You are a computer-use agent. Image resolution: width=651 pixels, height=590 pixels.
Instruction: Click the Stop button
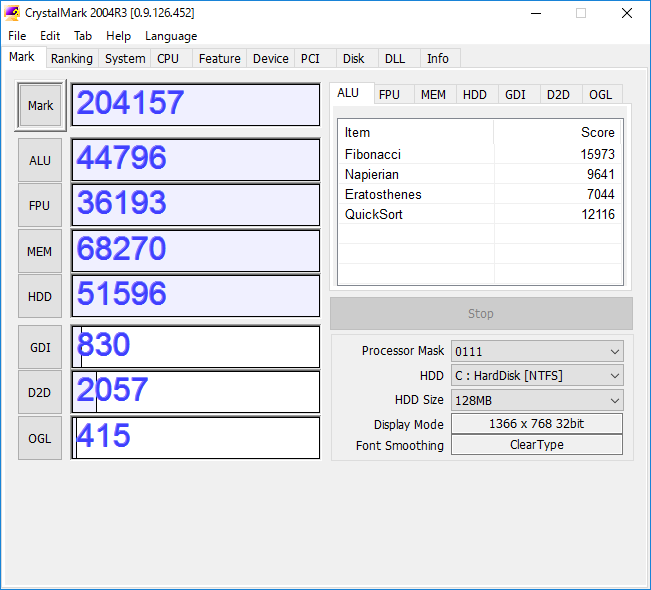tap(481, 313)
